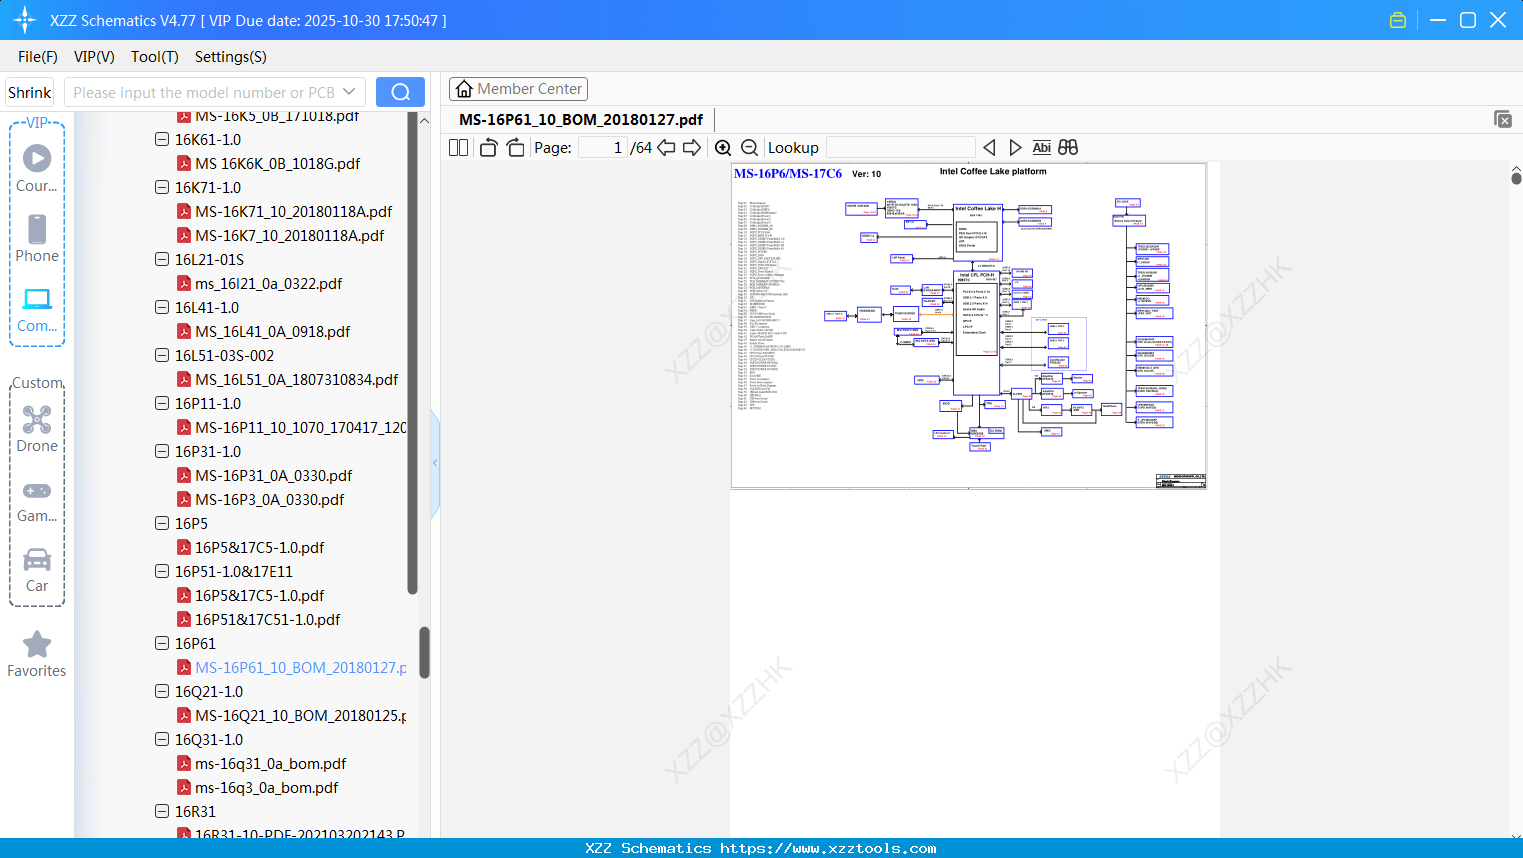This screenshot has width=1523, height=858.
Task: Click the Shrink button
Action: (x=30, y=92)
